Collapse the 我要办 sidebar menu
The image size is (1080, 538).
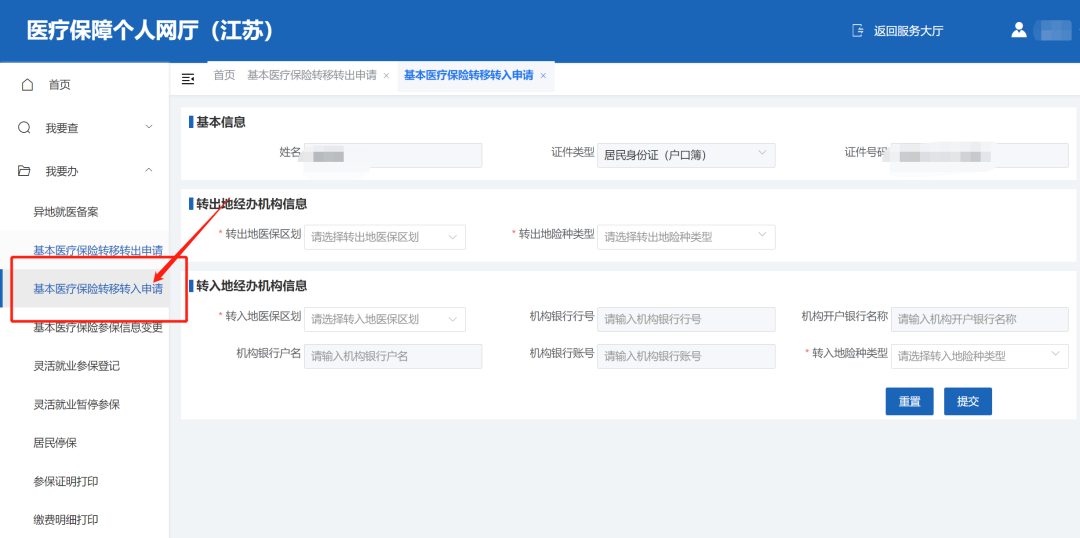coord(149,171)
